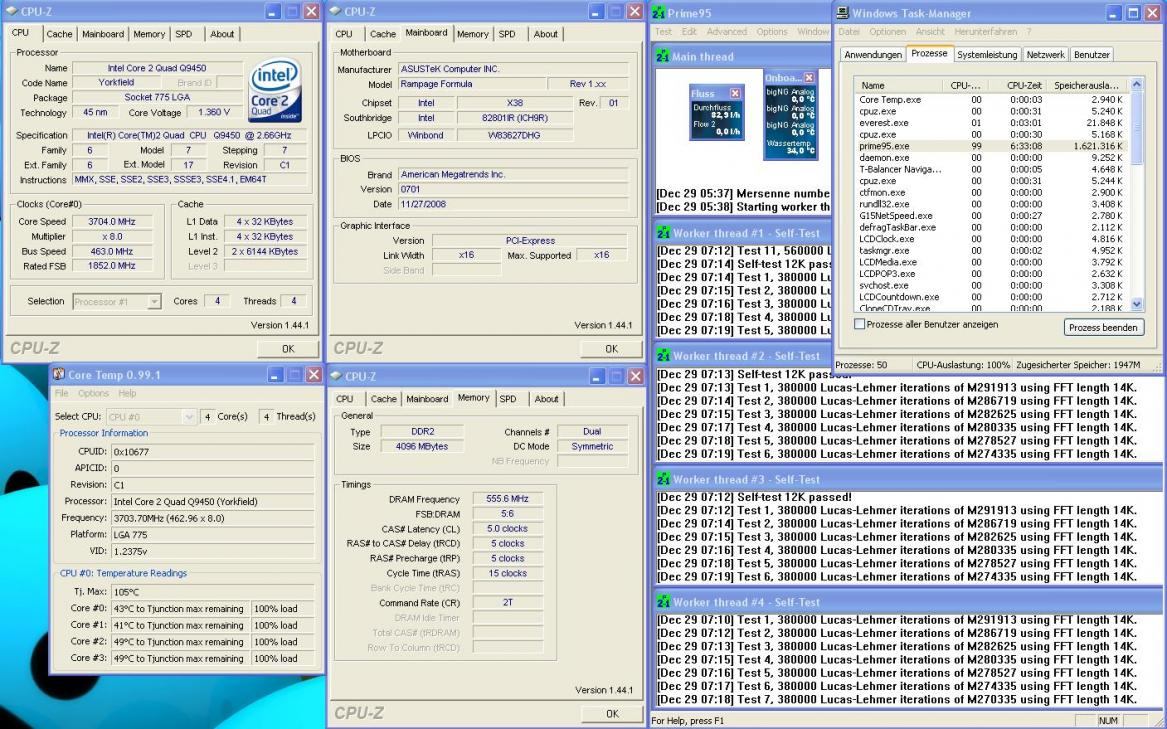Viewport: 1167px width, 729px height.
Task: Open Core Temp File menu
Action: 62,393
